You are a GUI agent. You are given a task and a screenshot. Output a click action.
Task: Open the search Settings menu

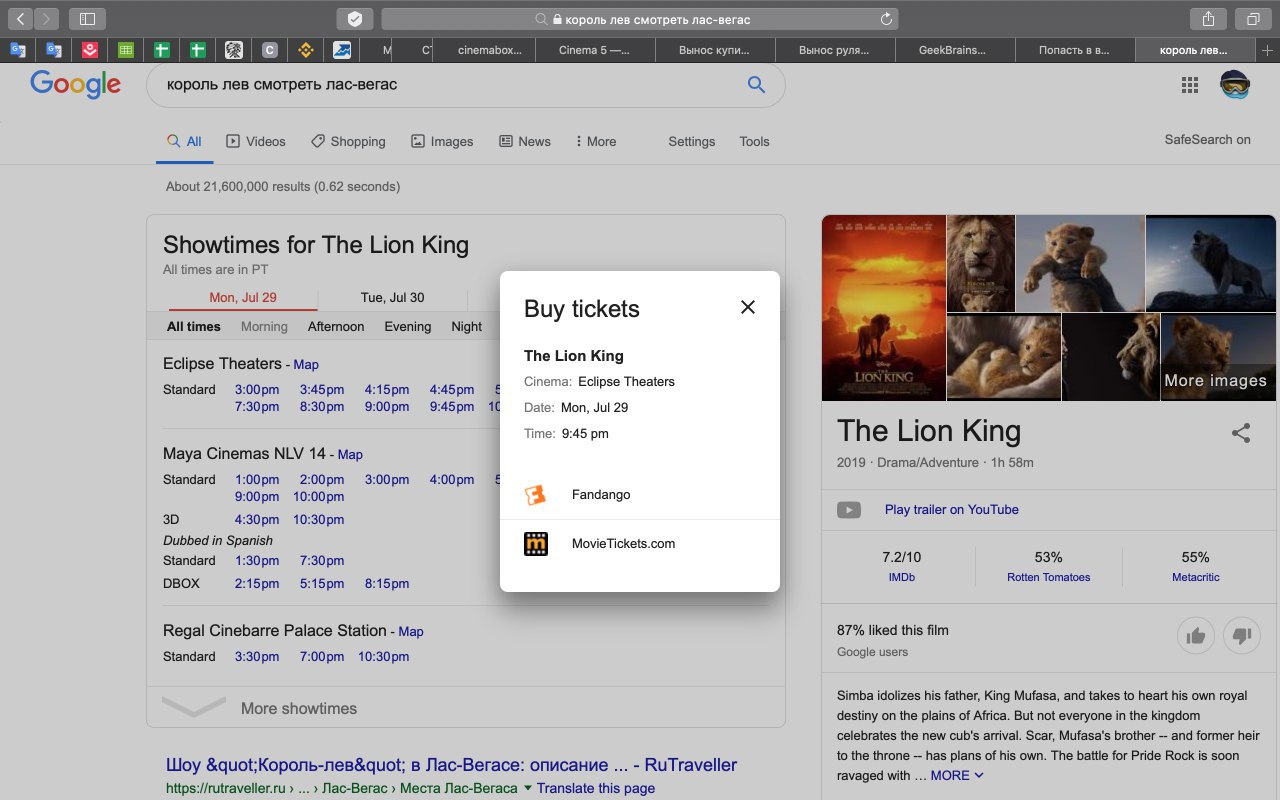click(691, 141)
